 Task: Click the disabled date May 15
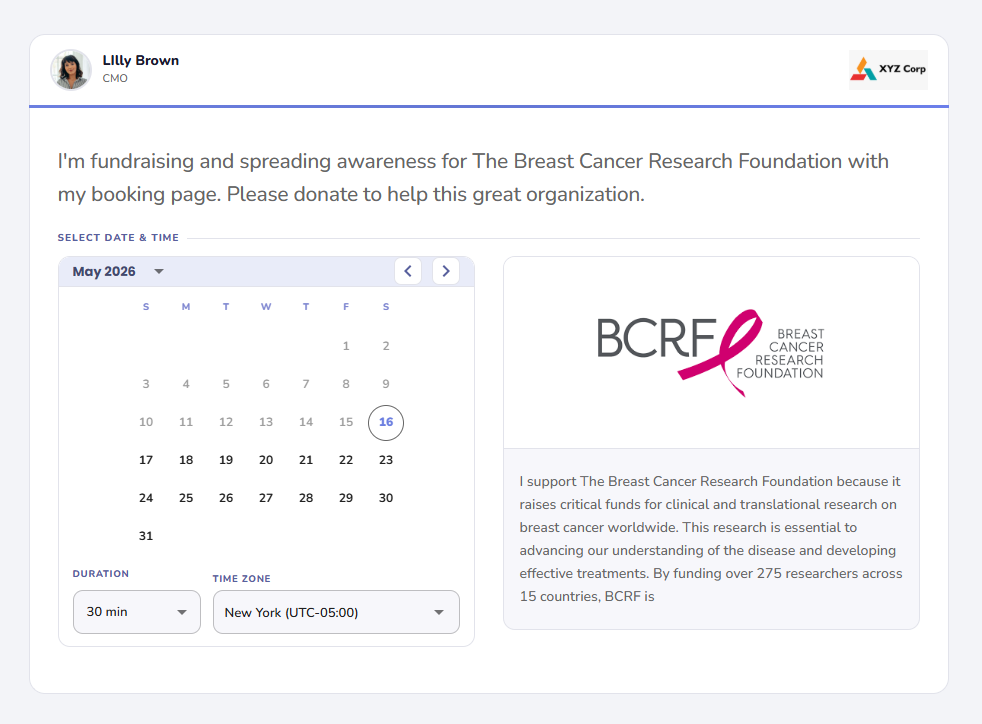point(346,422)
